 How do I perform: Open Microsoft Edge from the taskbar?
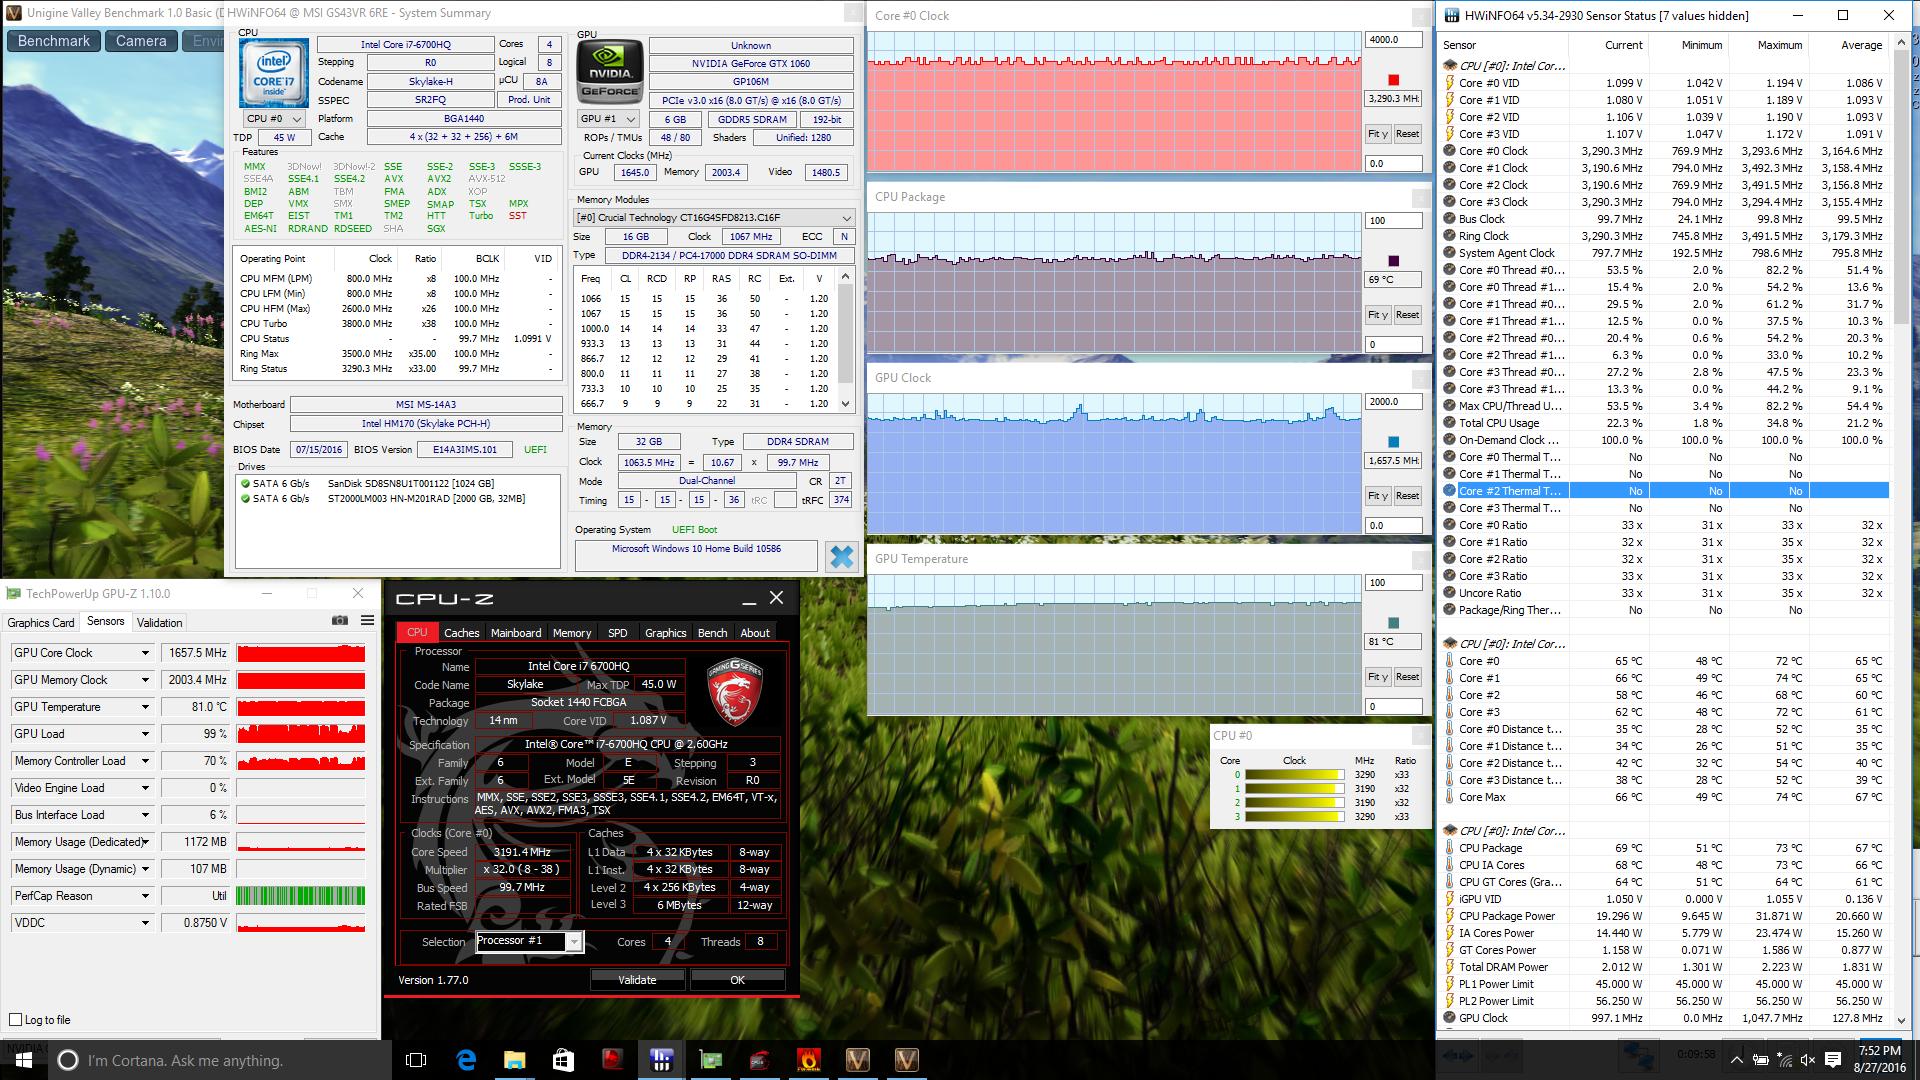[x=466, y=1060]
